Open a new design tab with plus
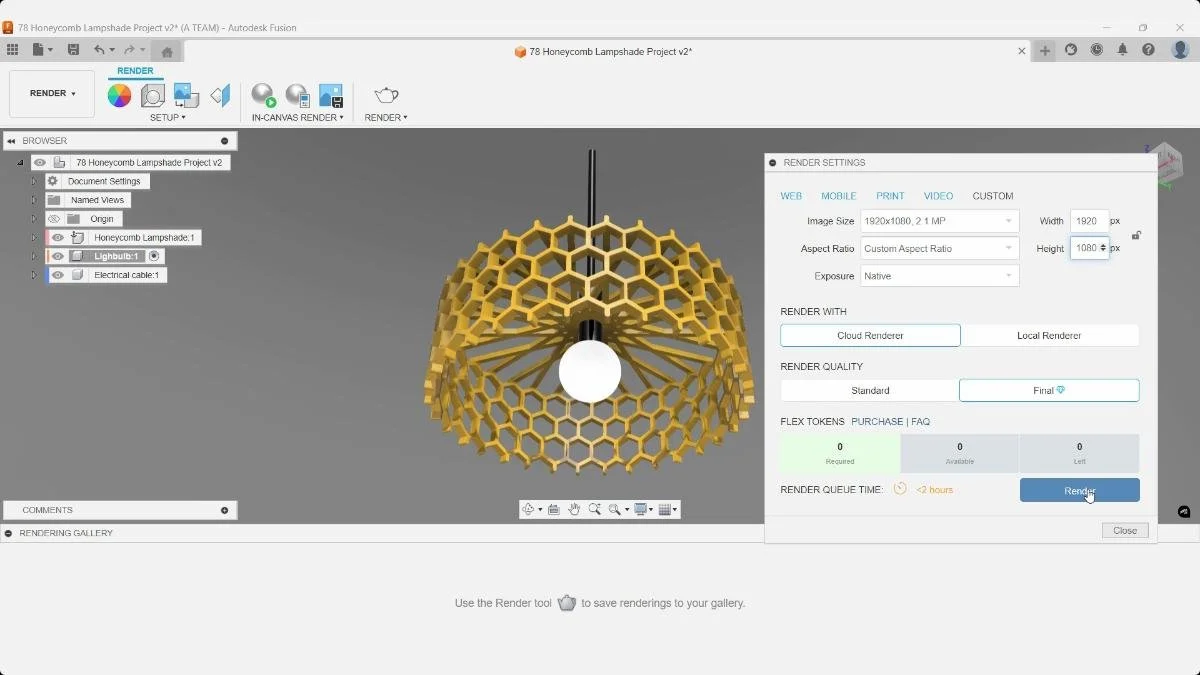1200x675 pixels. point(1045,51)
